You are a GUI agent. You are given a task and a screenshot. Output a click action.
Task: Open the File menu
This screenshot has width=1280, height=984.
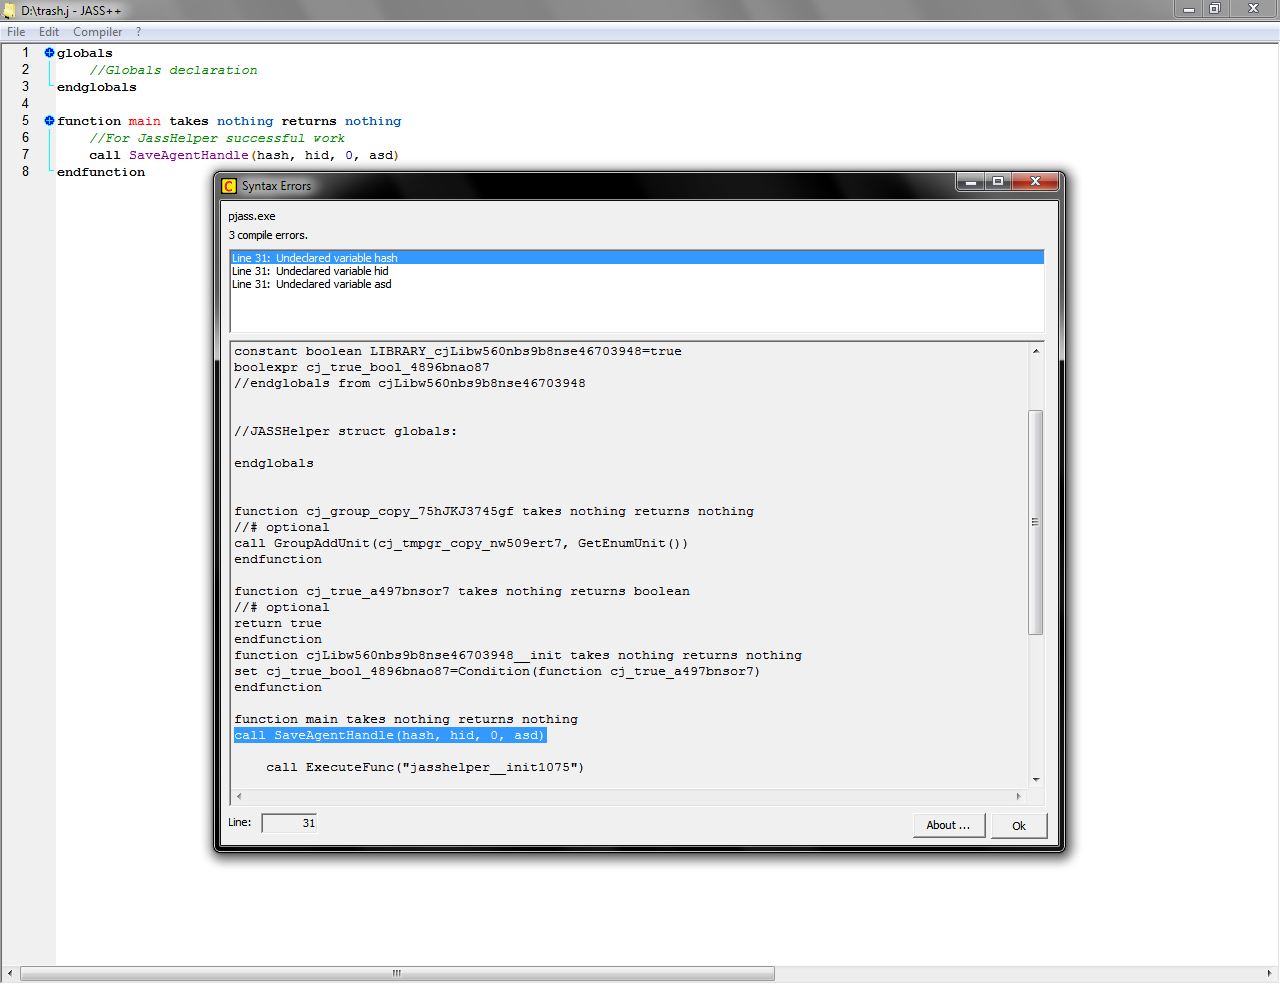[16, 32]
